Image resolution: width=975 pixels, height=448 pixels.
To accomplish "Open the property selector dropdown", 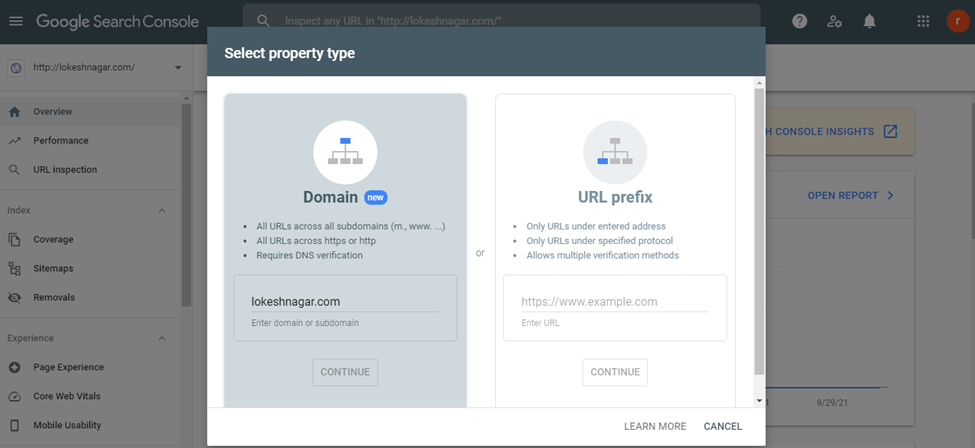I will 178,67.
